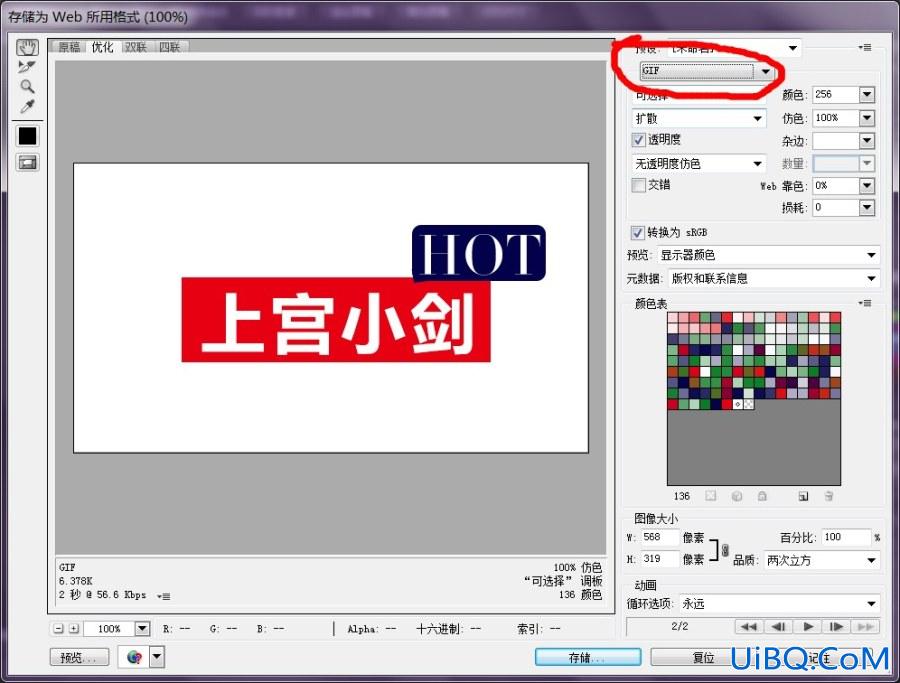The width and height of the screenshot is (900, 683).
Task: Toggle slices visibility icon
Action: click(x=27, y=162)
